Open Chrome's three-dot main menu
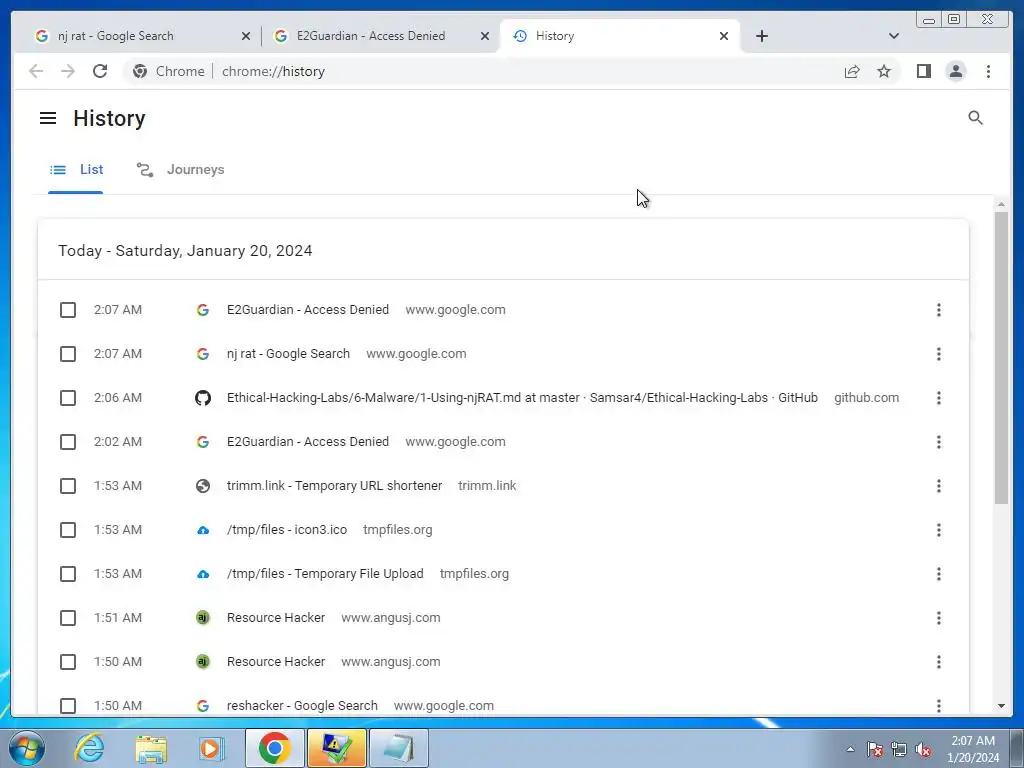The image size is (1024, 768). point(988,71)
